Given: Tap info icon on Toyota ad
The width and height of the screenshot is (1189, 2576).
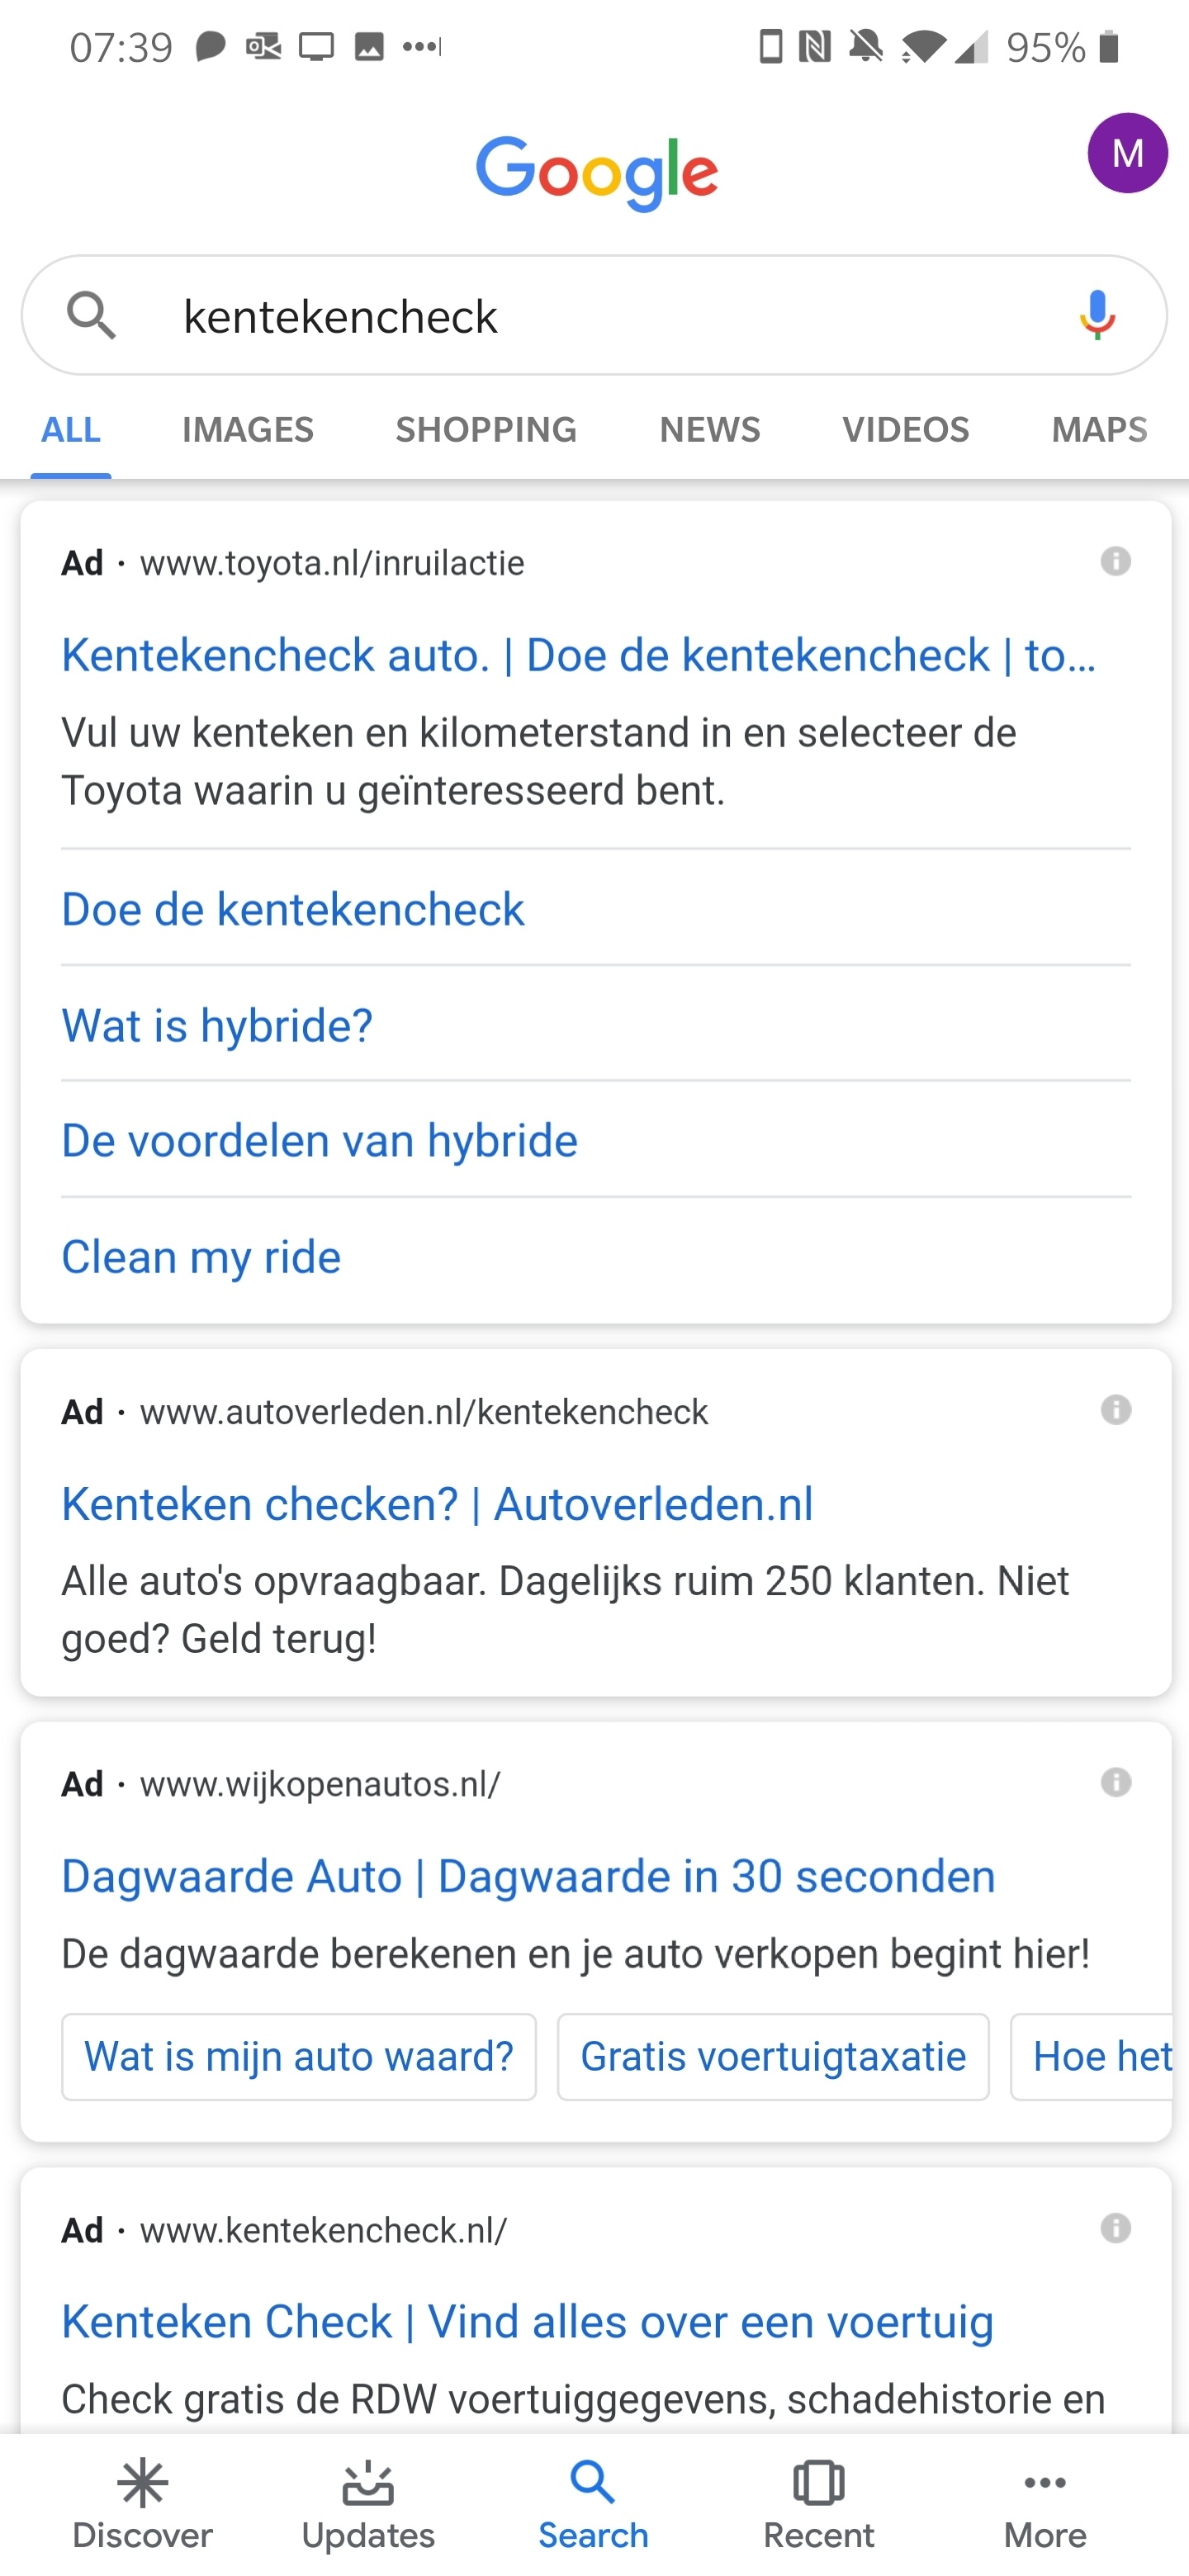Looking at the screenshot, I should [x=1115, y=561].
